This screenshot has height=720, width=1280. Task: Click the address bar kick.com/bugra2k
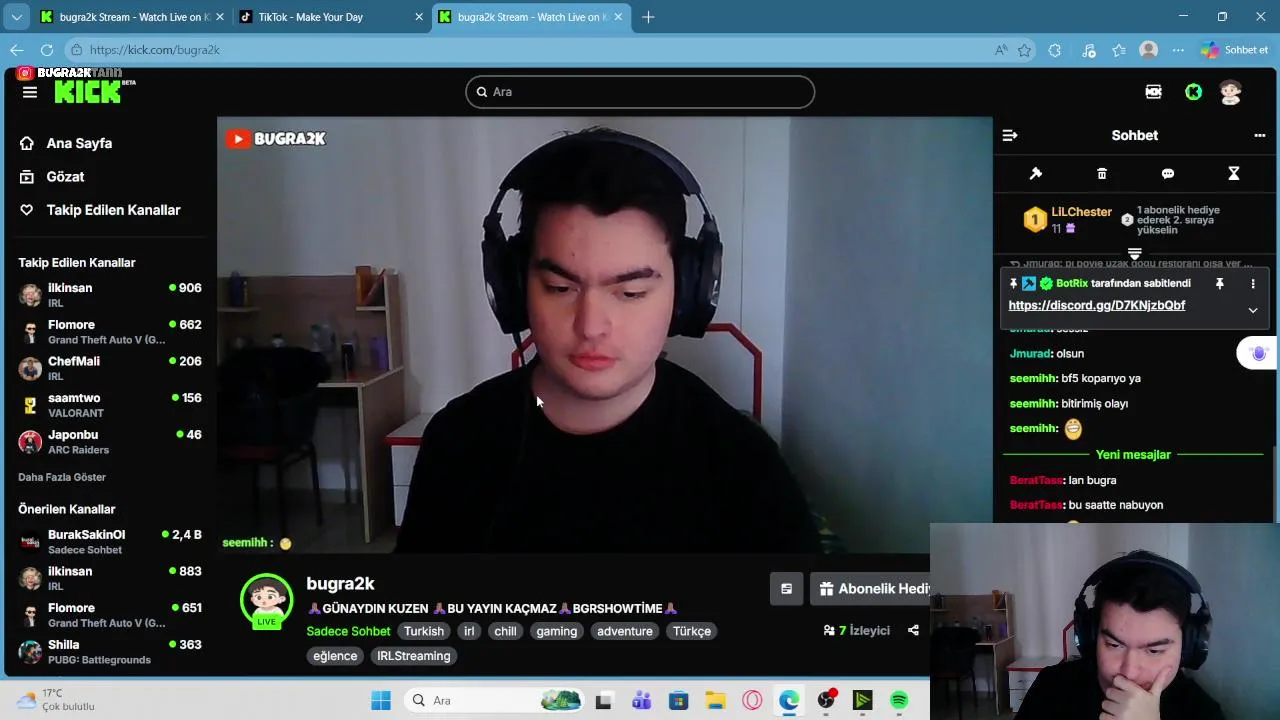coord(154,50)
